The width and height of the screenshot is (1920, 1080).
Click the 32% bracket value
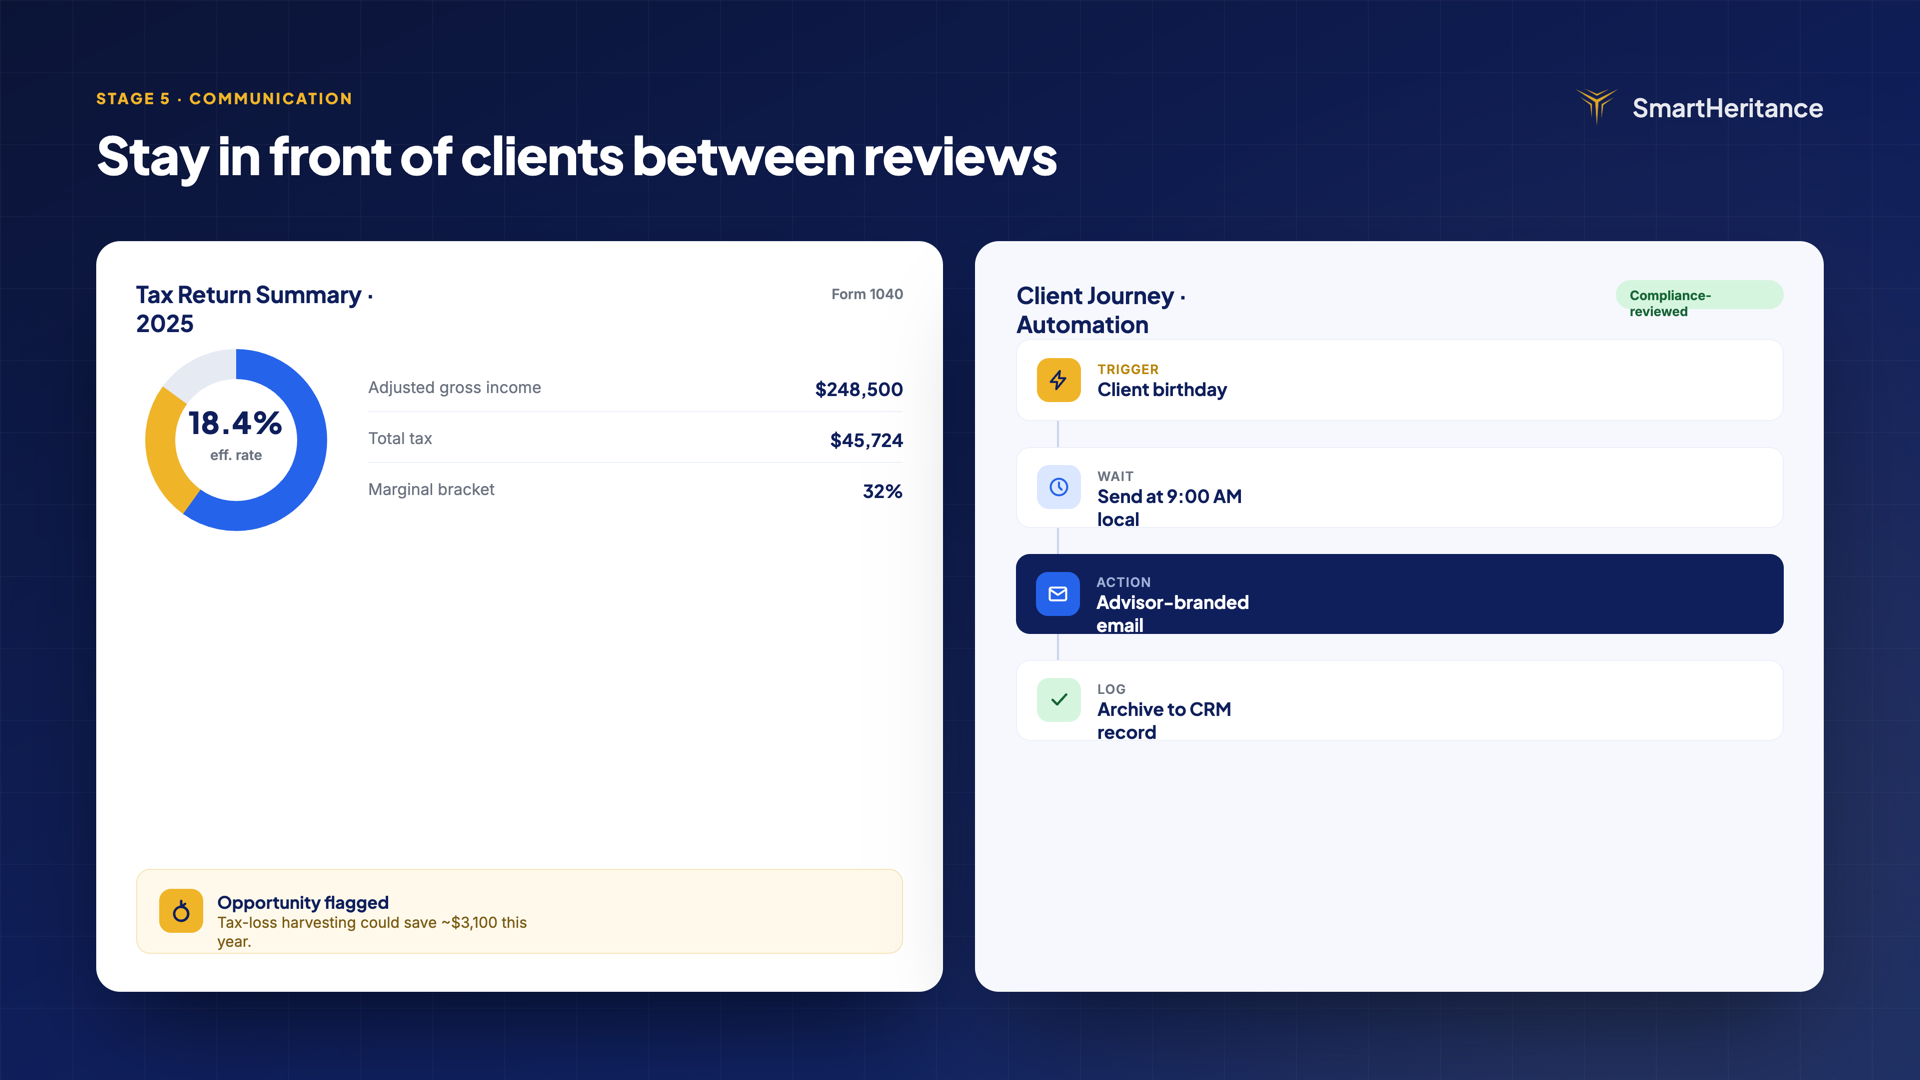coord(882,491)
